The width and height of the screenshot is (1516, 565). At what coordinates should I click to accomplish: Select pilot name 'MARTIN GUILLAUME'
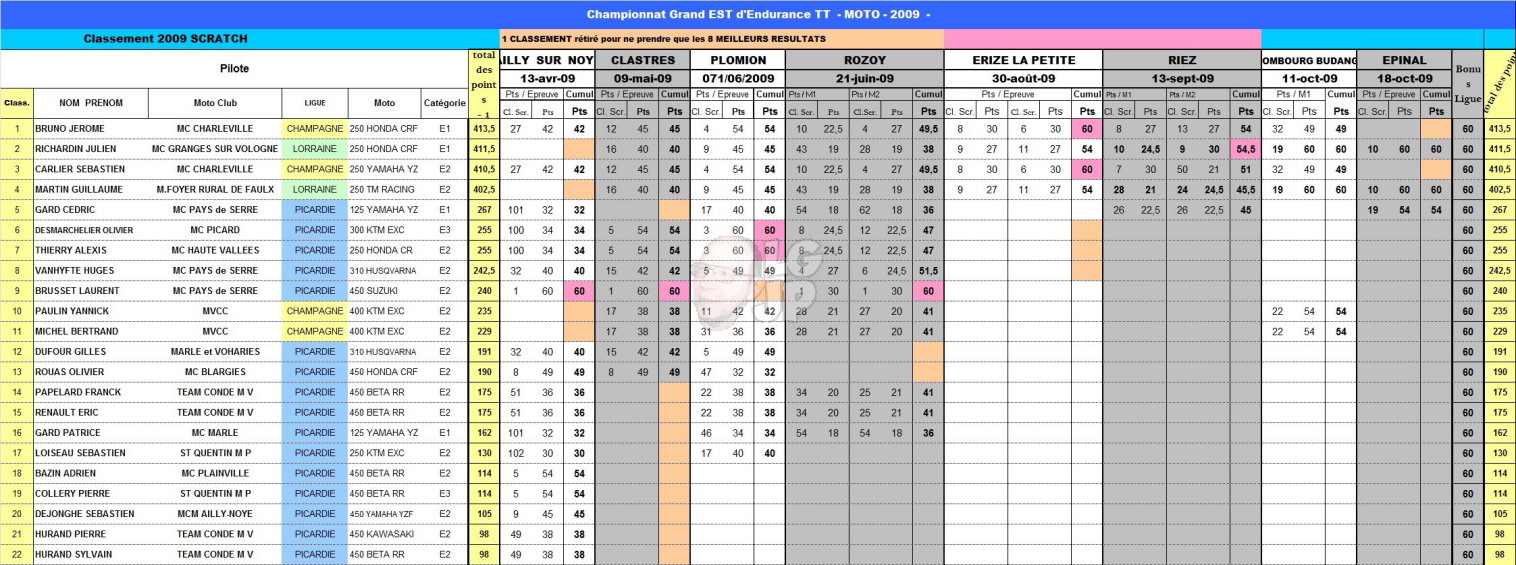click(78, 189)
